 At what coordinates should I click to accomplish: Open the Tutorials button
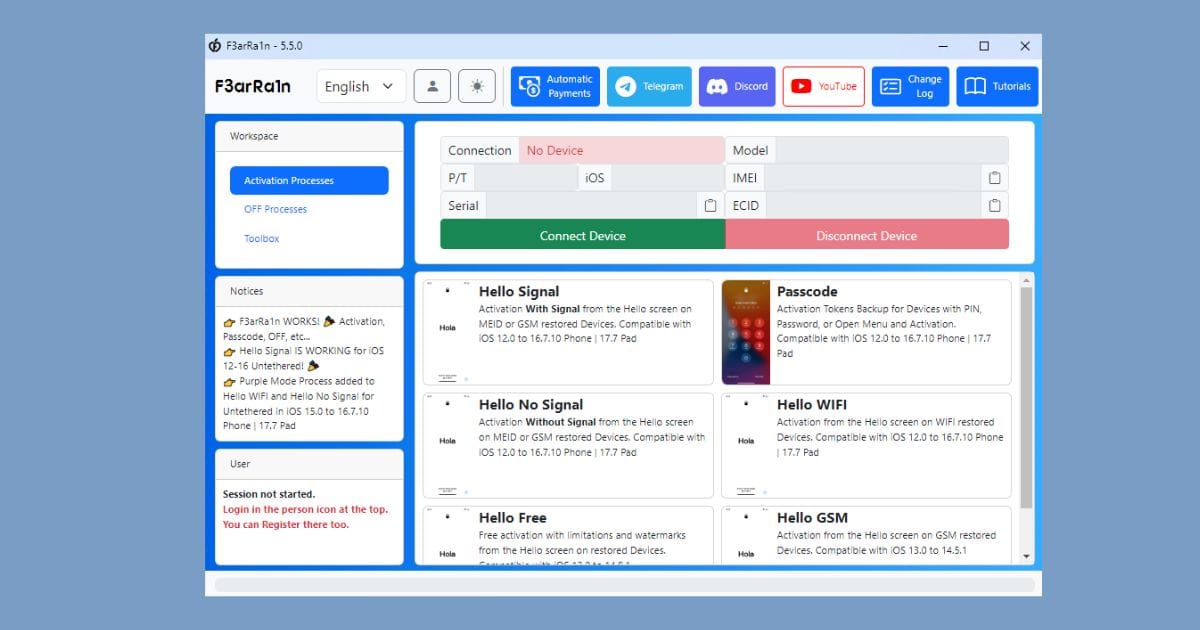pyautogui.click(x=997, y=86)
